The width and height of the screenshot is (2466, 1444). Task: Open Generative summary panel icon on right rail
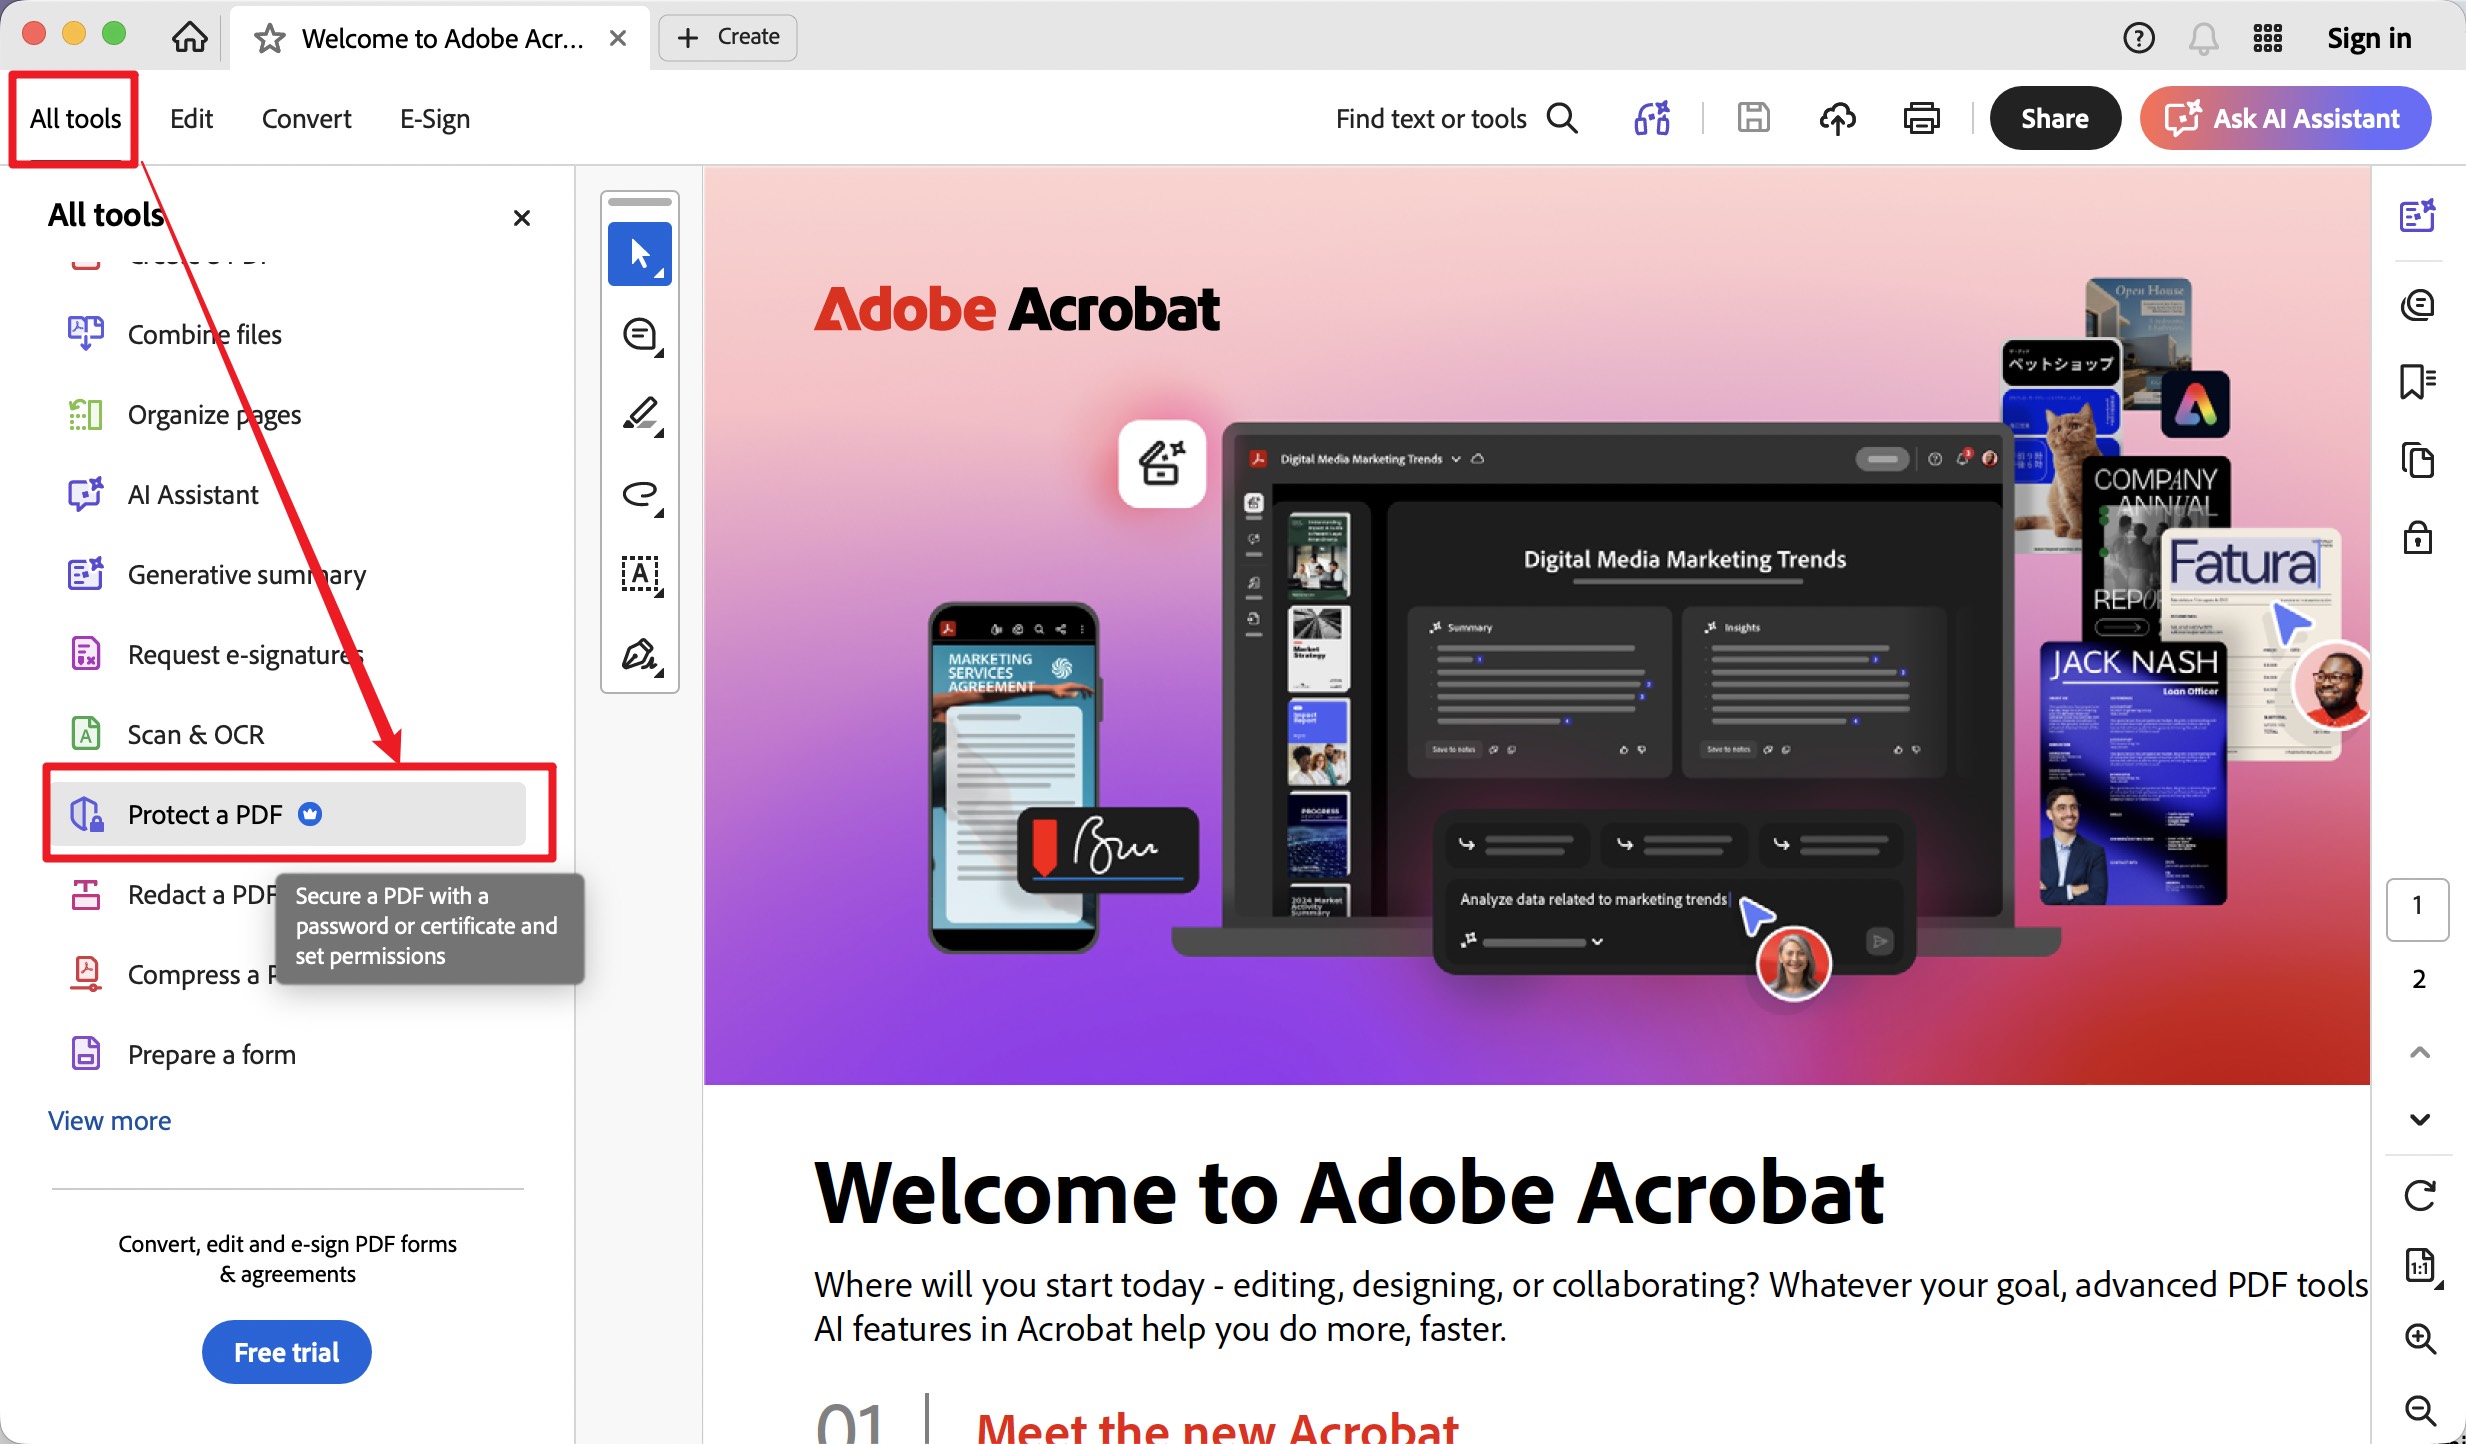coord(2417,215)
